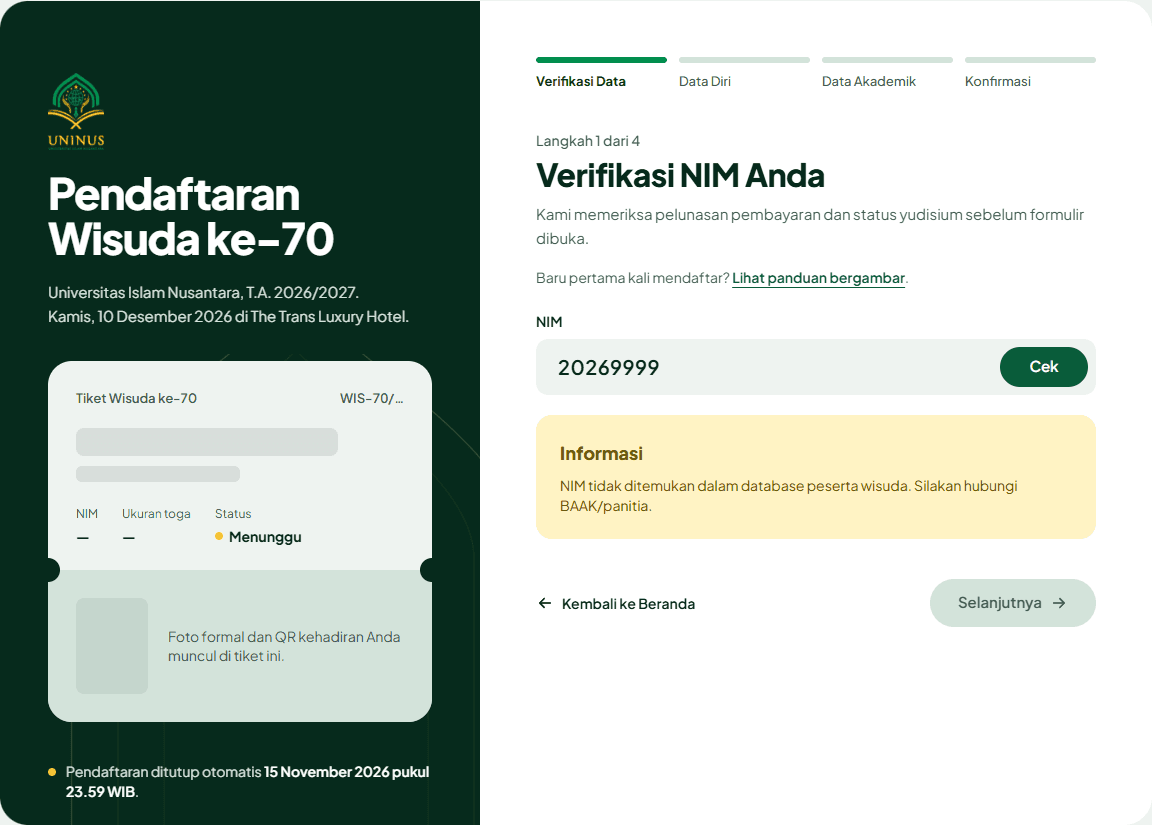Click the Cek button to verify NIM
This screenshot has width=1152, height=825.
(x=1043, y=367)
